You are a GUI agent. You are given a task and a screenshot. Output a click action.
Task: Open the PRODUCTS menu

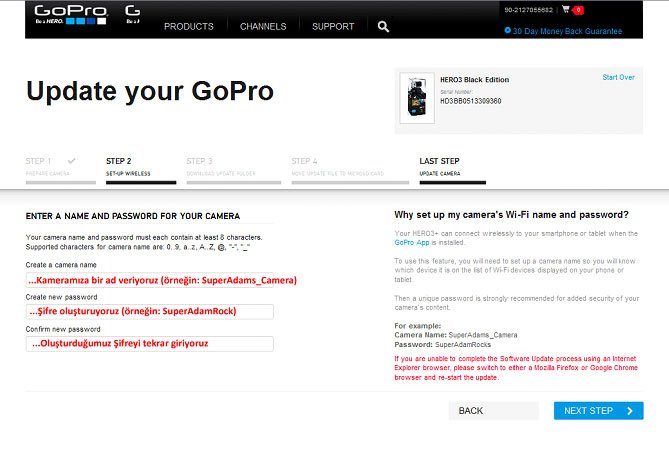pyautogui.click(x=189, y=26)
